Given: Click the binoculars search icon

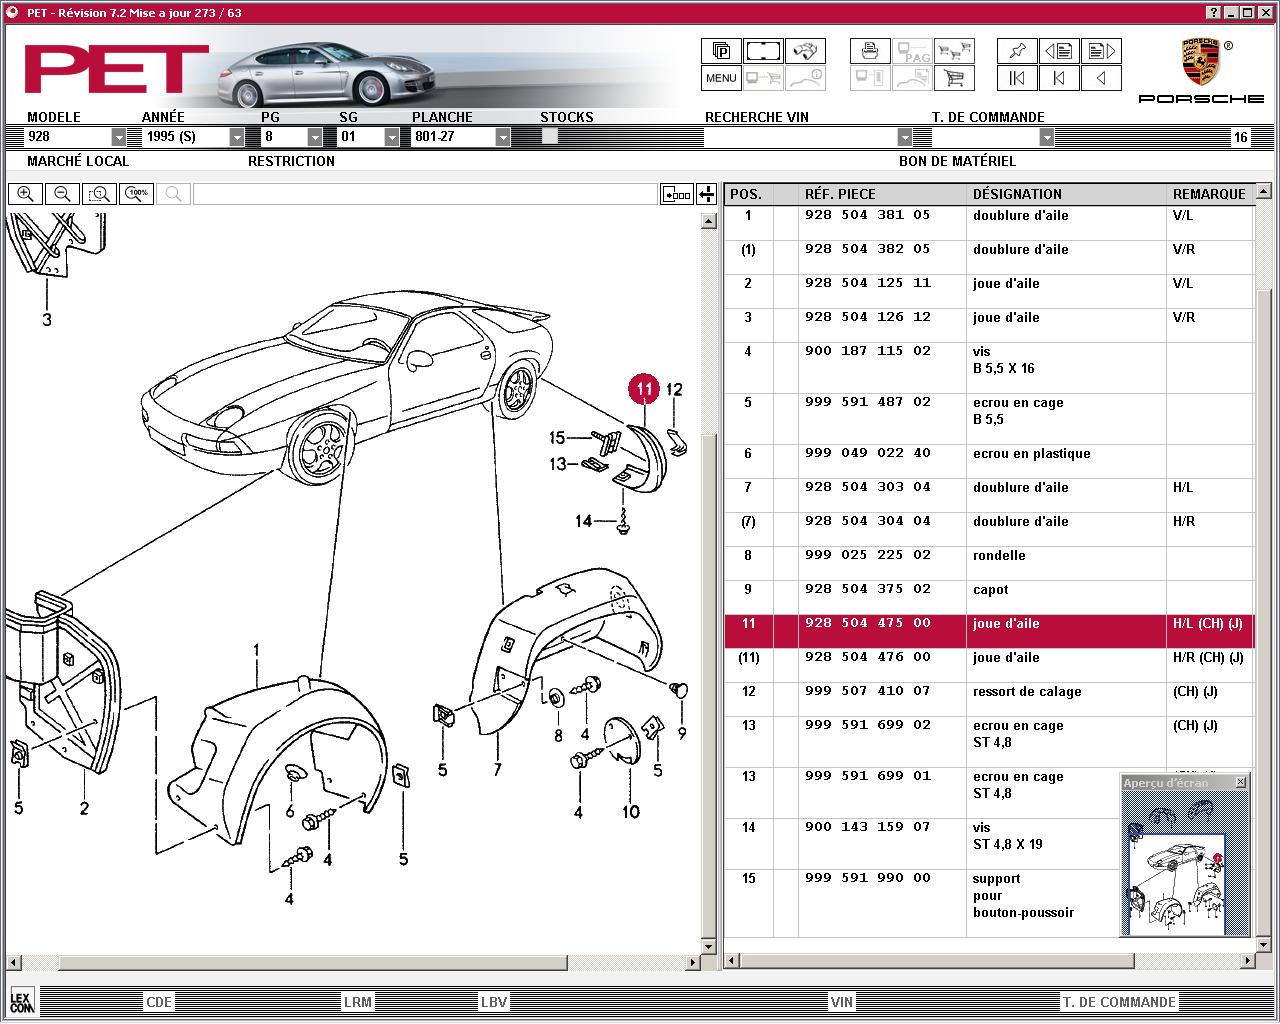Looking at the screenshot, I should tap(805, 50).
